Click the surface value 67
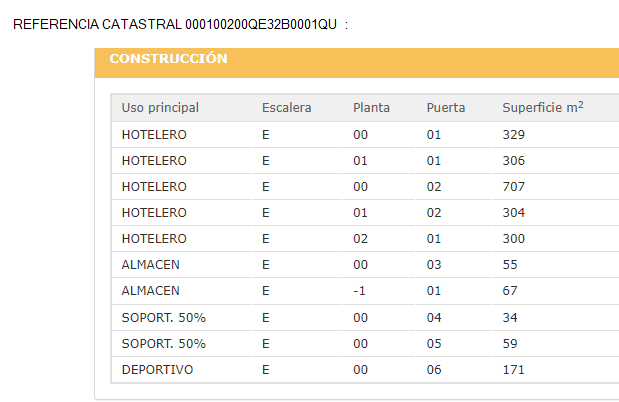Viewport: 619px width, 402px height. coord(510,291)
